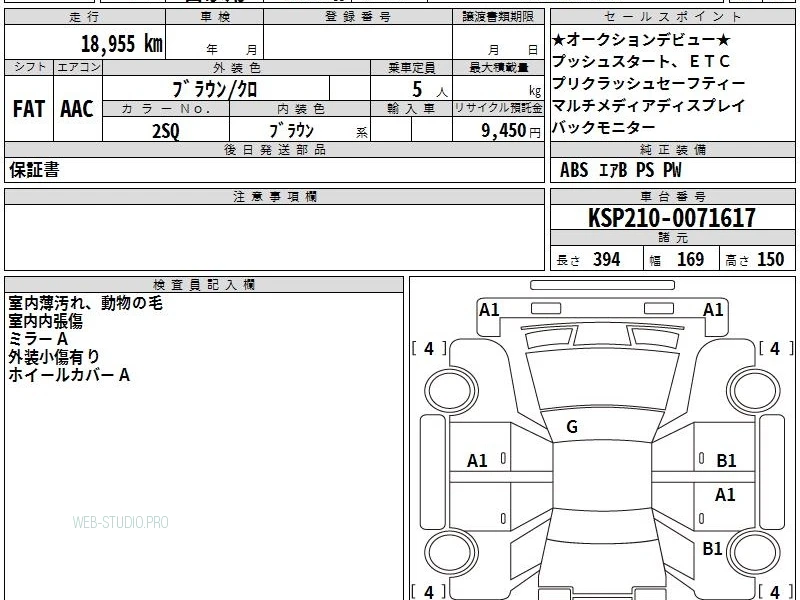Click the mileage value 18,955 km

121,43
